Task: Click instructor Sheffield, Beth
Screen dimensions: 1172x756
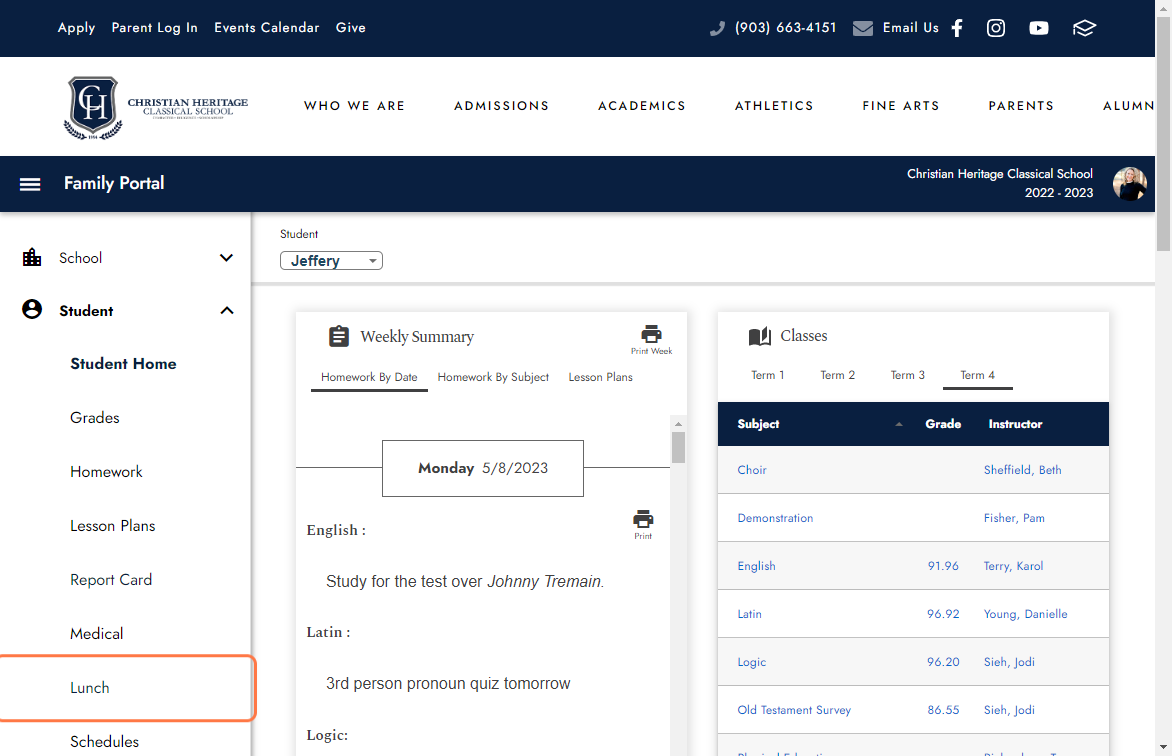Action: pos(1023,470)
